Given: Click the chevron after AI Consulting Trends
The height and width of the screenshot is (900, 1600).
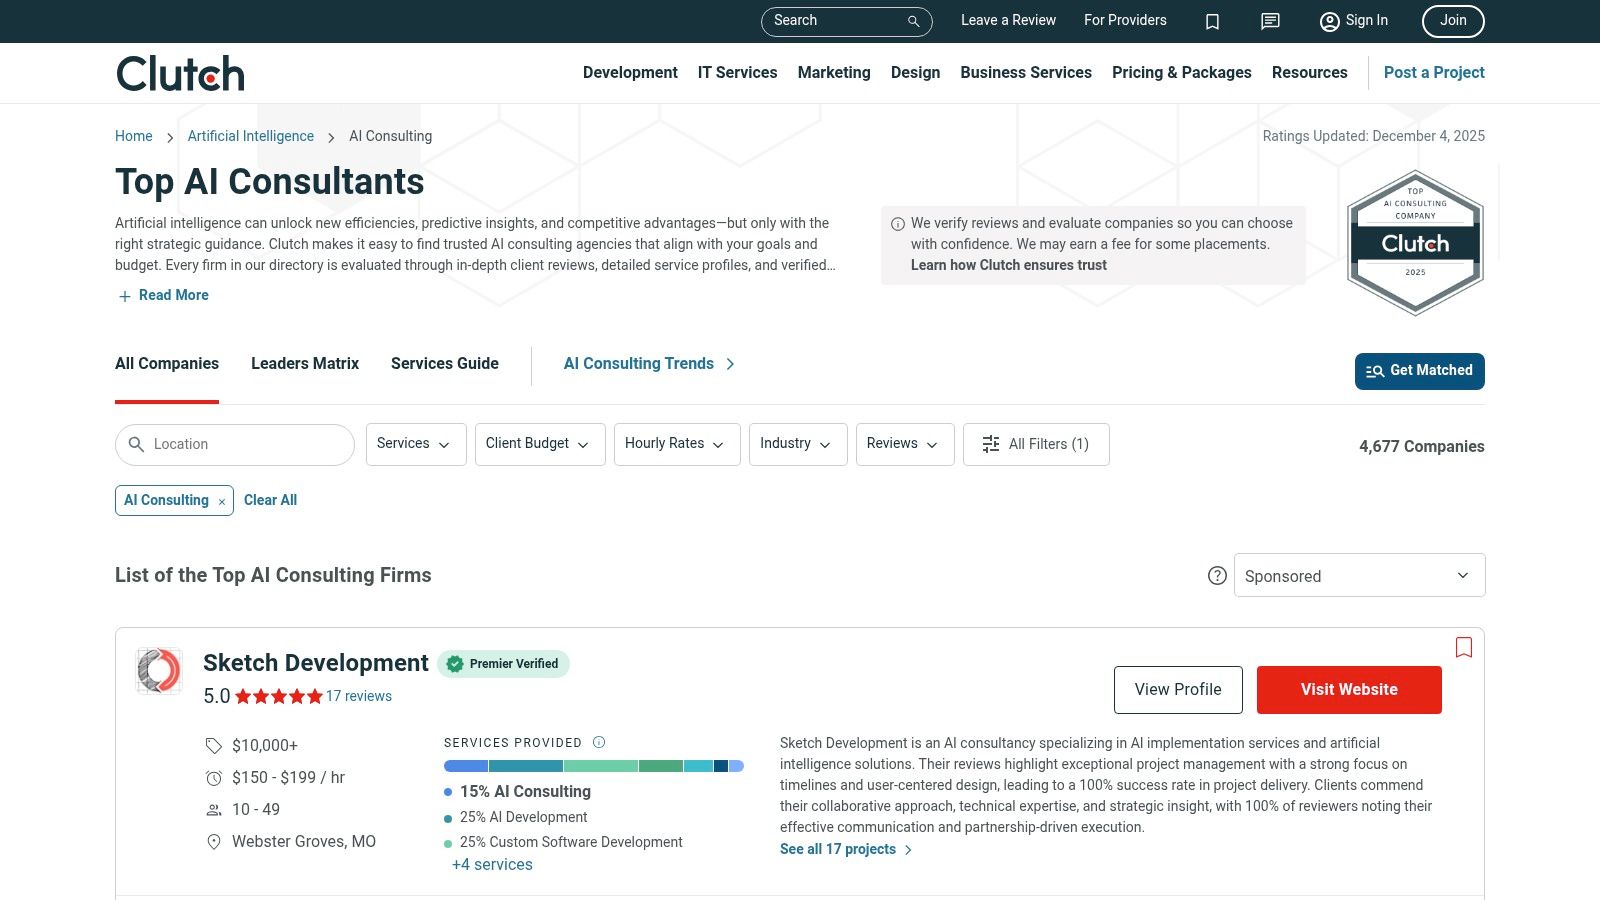Looking at the screenshot, I should (x=730, y=364).
